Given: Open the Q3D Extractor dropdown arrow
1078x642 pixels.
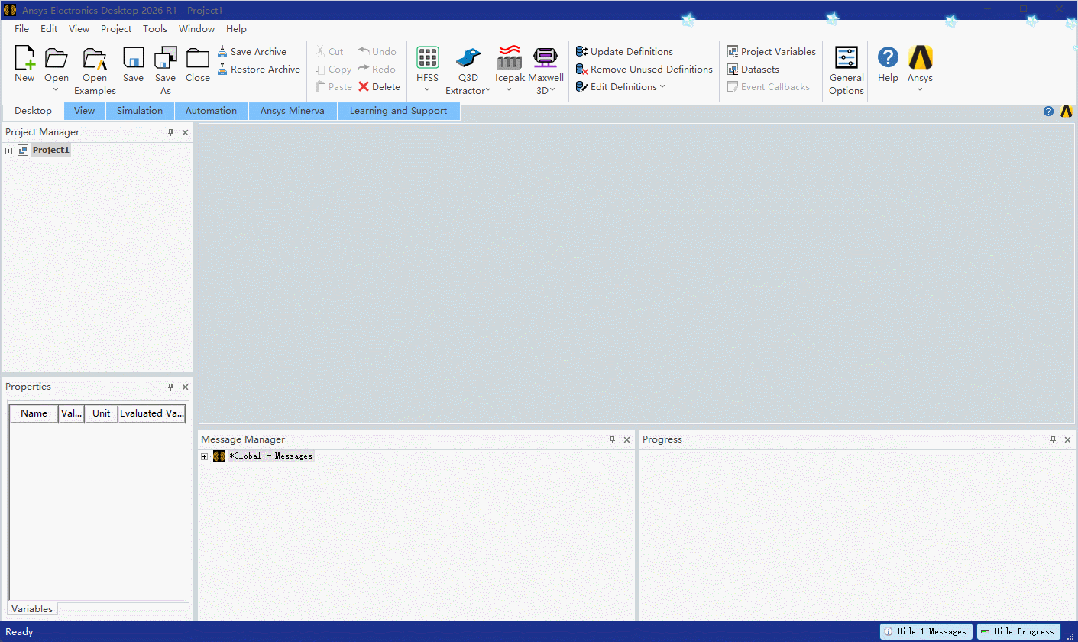Looking at the screenshot, I should (x=487, y=91).
